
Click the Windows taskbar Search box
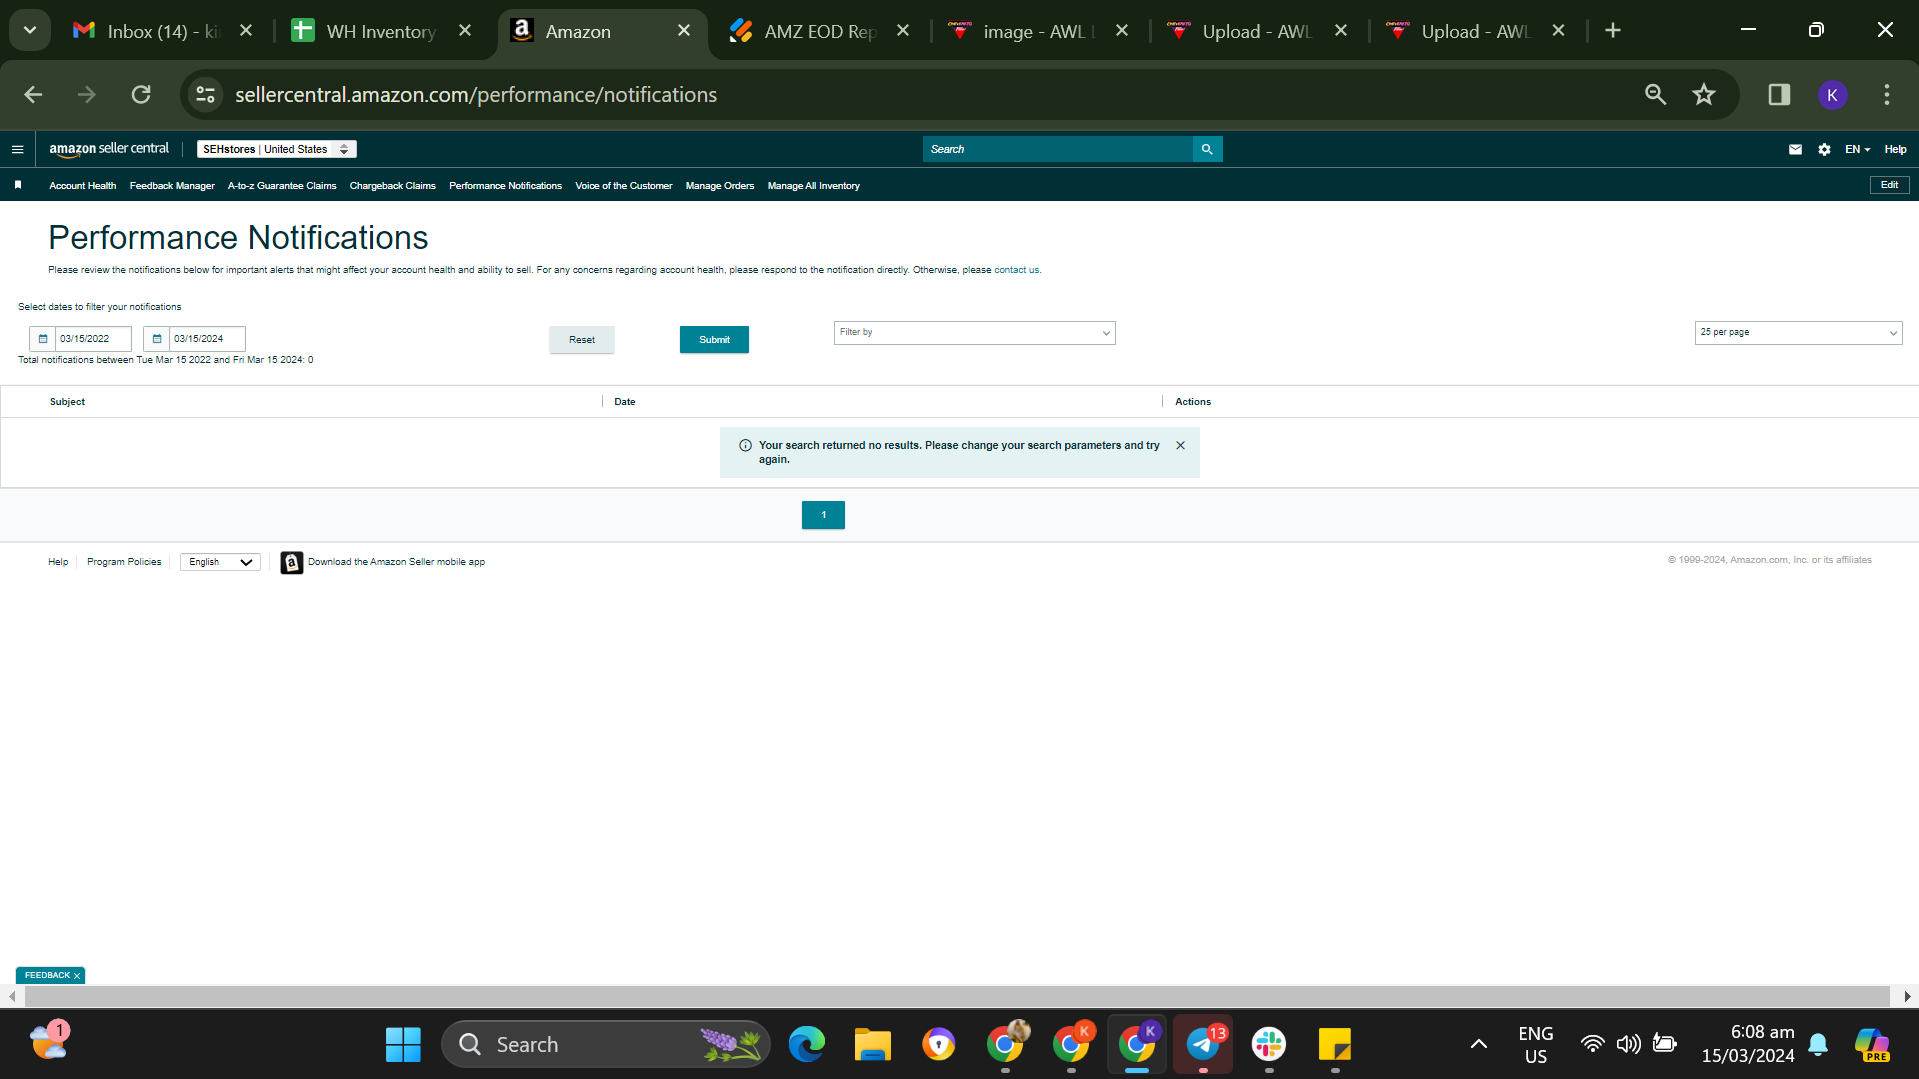point(605,1045)
